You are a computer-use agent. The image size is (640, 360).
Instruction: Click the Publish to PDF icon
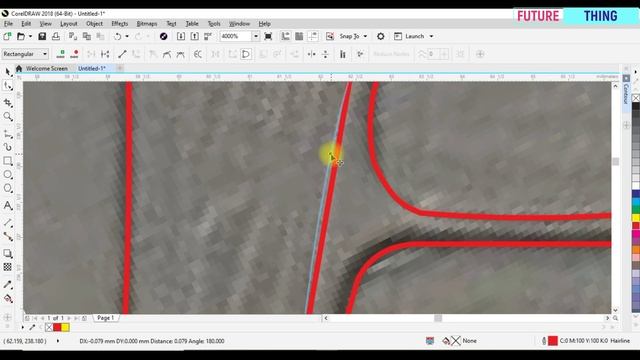click(208, 36)
